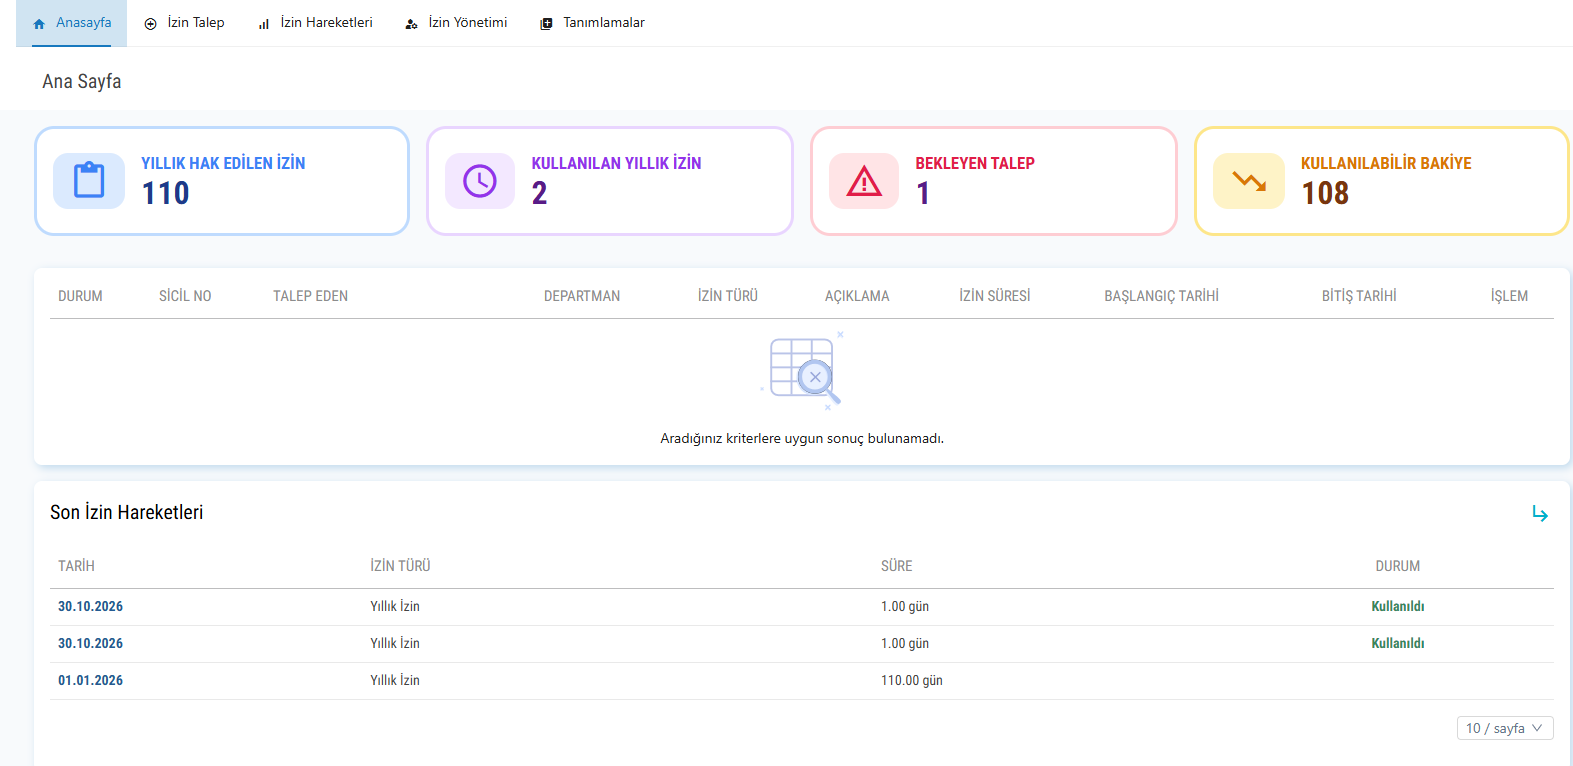Screen dimensions: 1573x766
Task: Click the TALEP EDEN column header
Action: click(310, 296)
